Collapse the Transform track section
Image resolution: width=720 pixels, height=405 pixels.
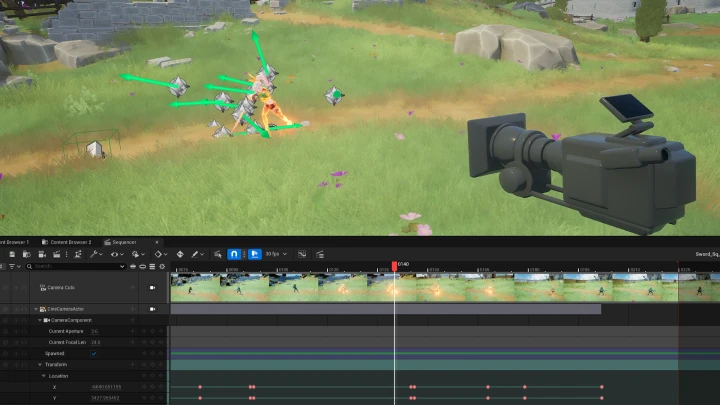point(39,364)
